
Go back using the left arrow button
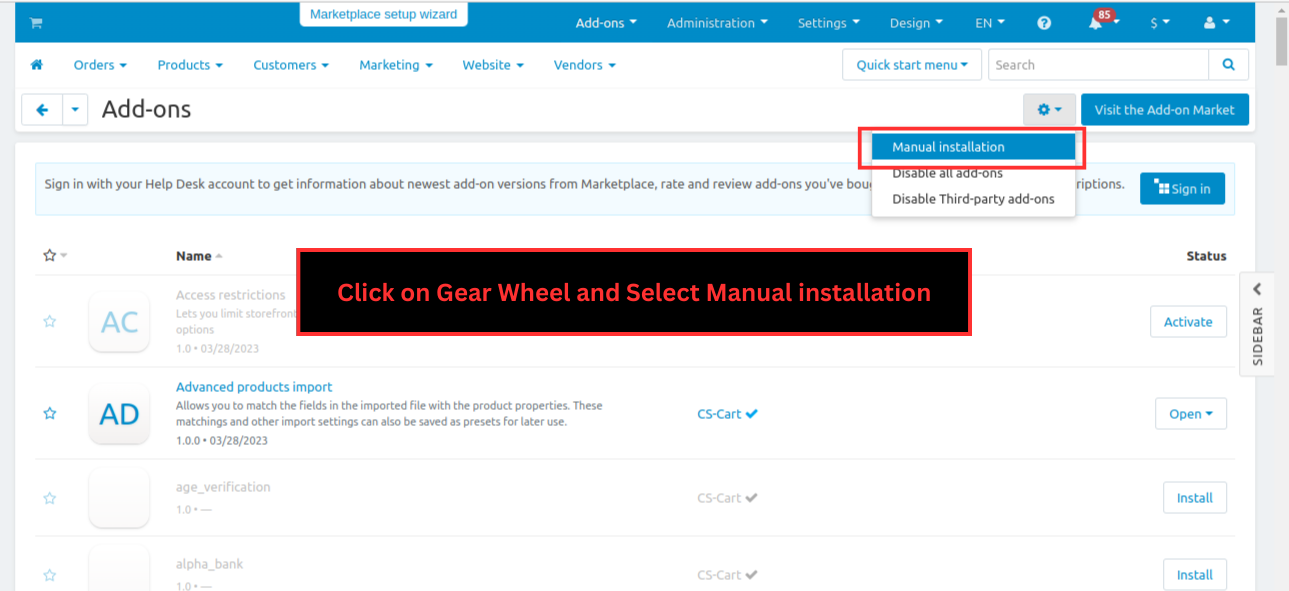click(42, 110)
